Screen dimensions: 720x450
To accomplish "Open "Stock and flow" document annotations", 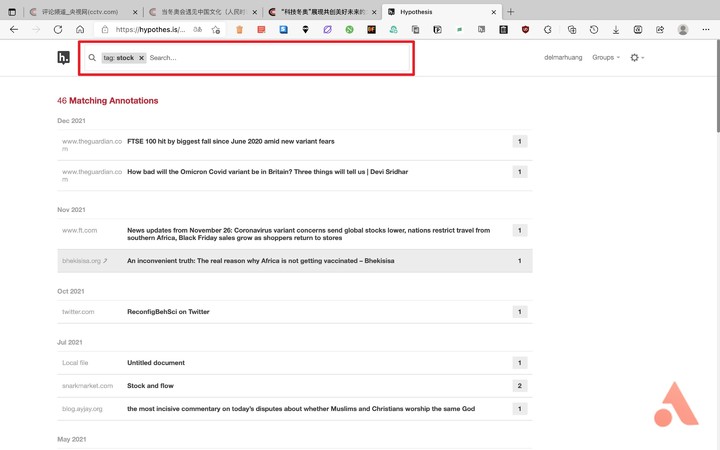I will [150, 386].
